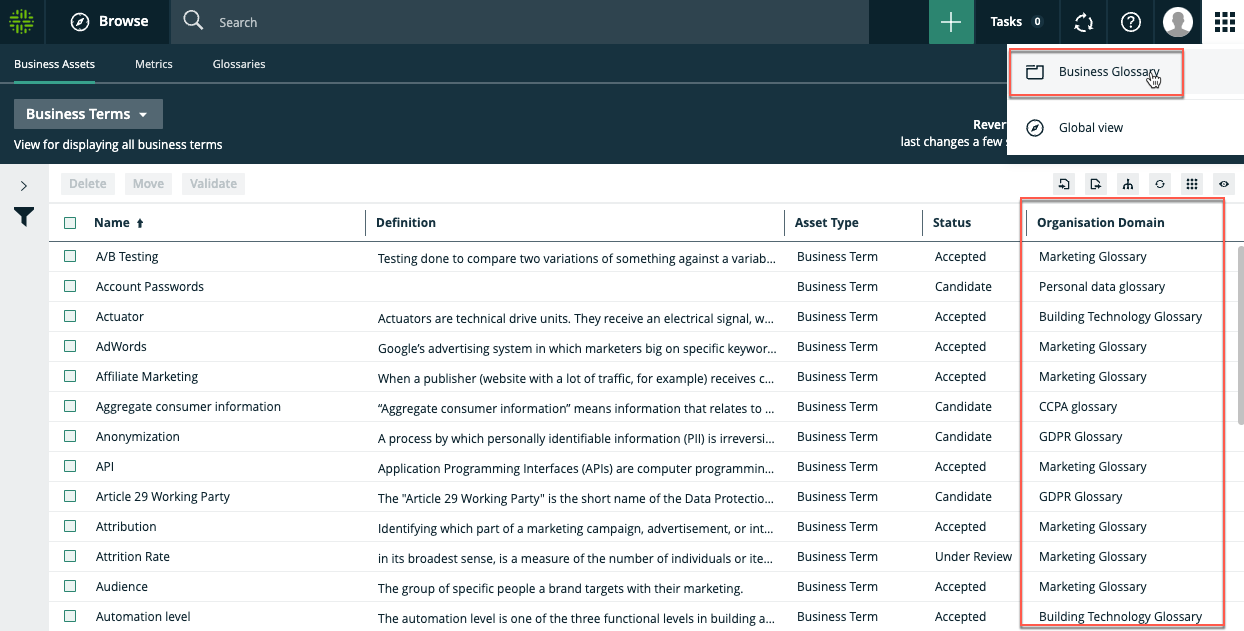Switch to the Business Assets tab

click(54, 64)
